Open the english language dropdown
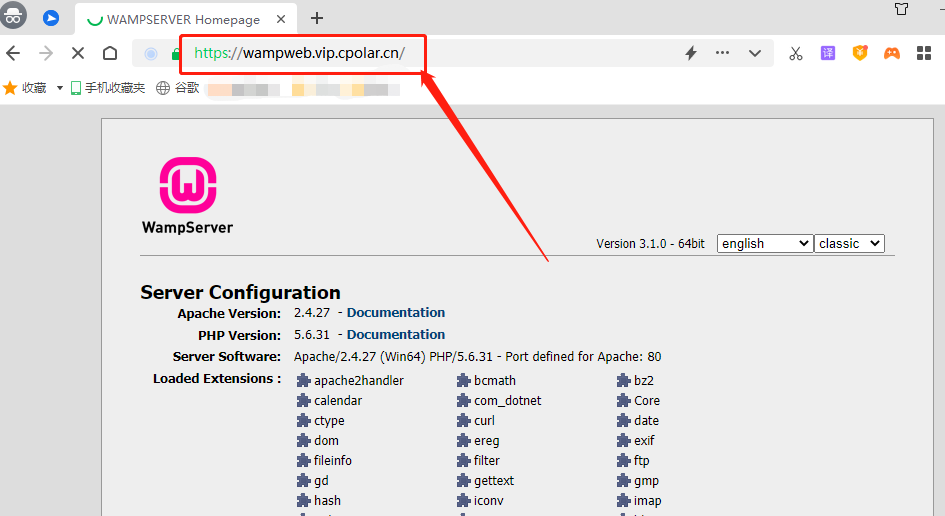Viewport: 945px width, 516px height. tap(765, 244)
